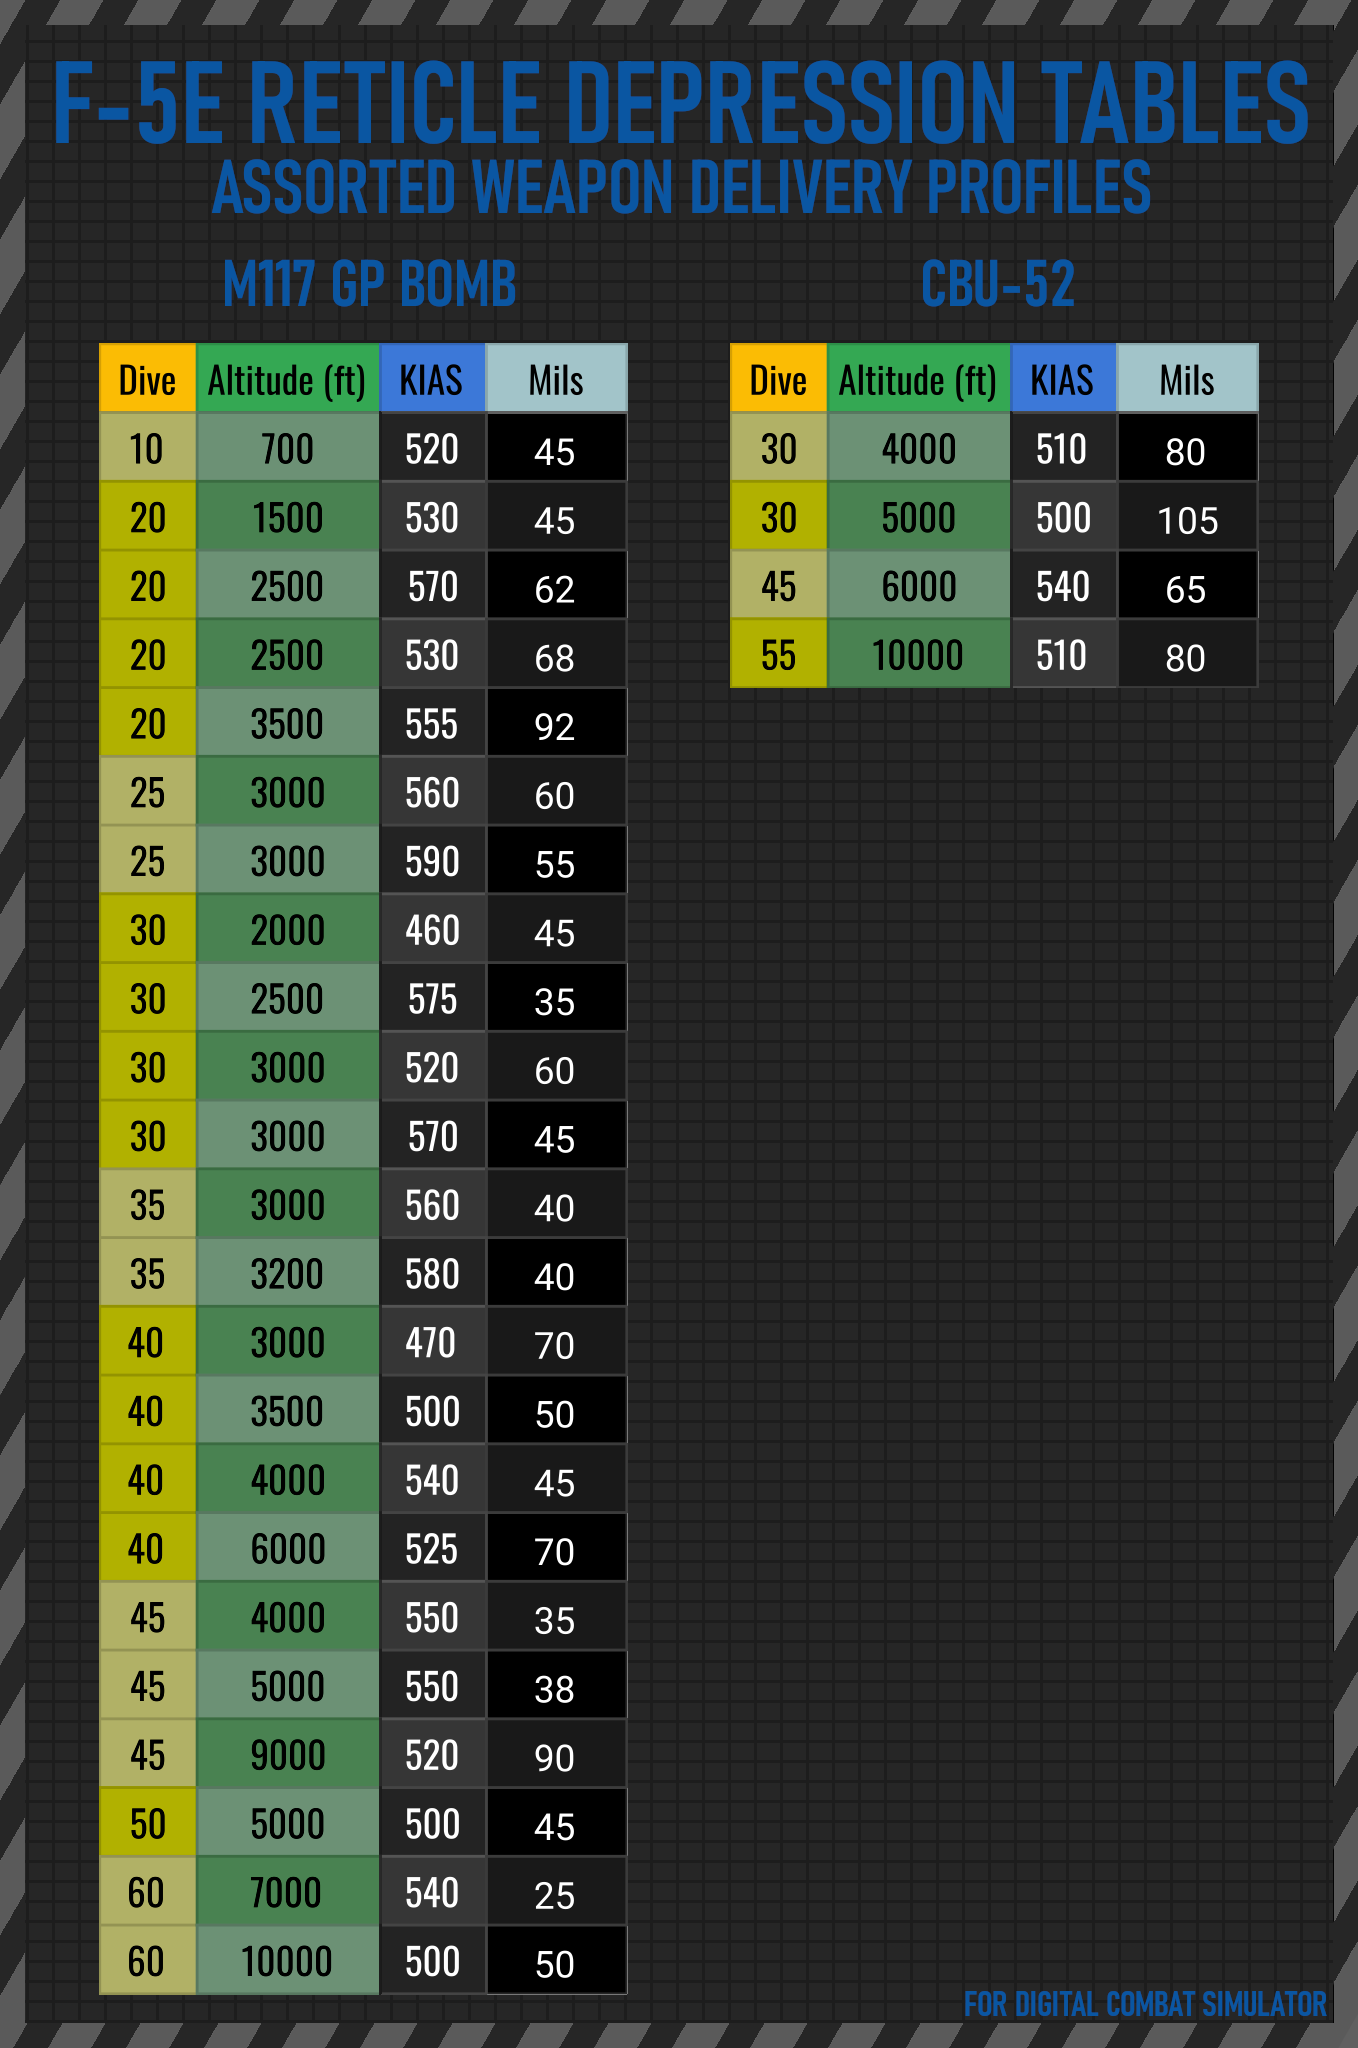
Task: Click the CBU-52 table heading
Action: [x=997, y=284]
